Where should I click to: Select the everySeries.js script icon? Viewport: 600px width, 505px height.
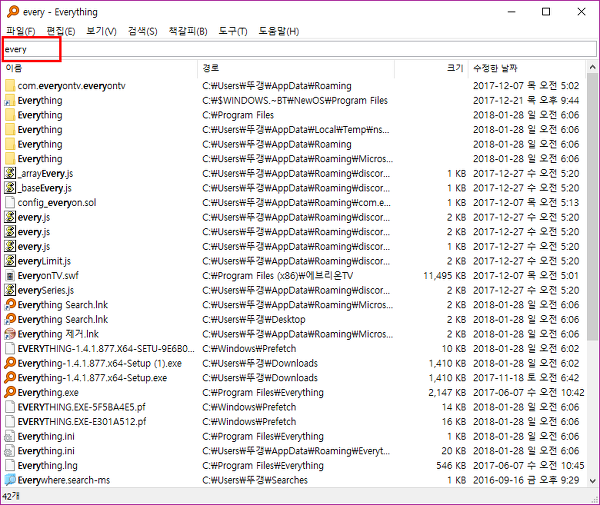10,290
